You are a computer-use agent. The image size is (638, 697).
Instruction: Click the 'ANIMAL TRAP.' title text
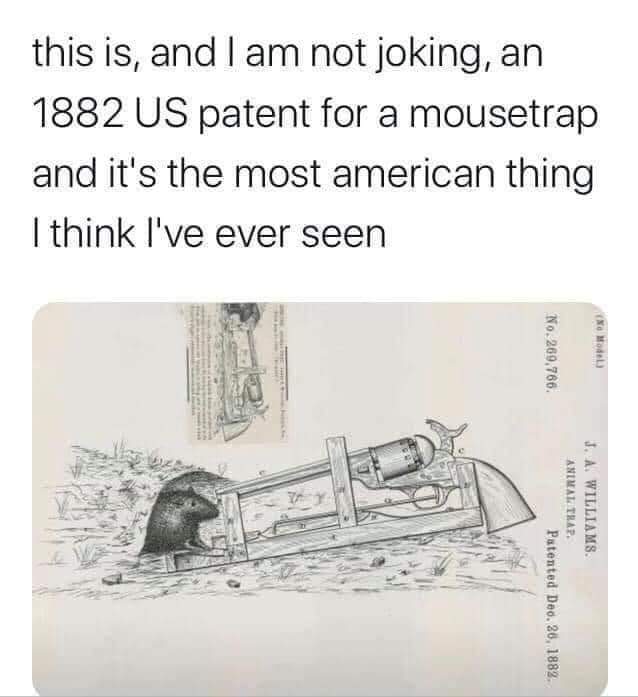(x=570, y=497)
